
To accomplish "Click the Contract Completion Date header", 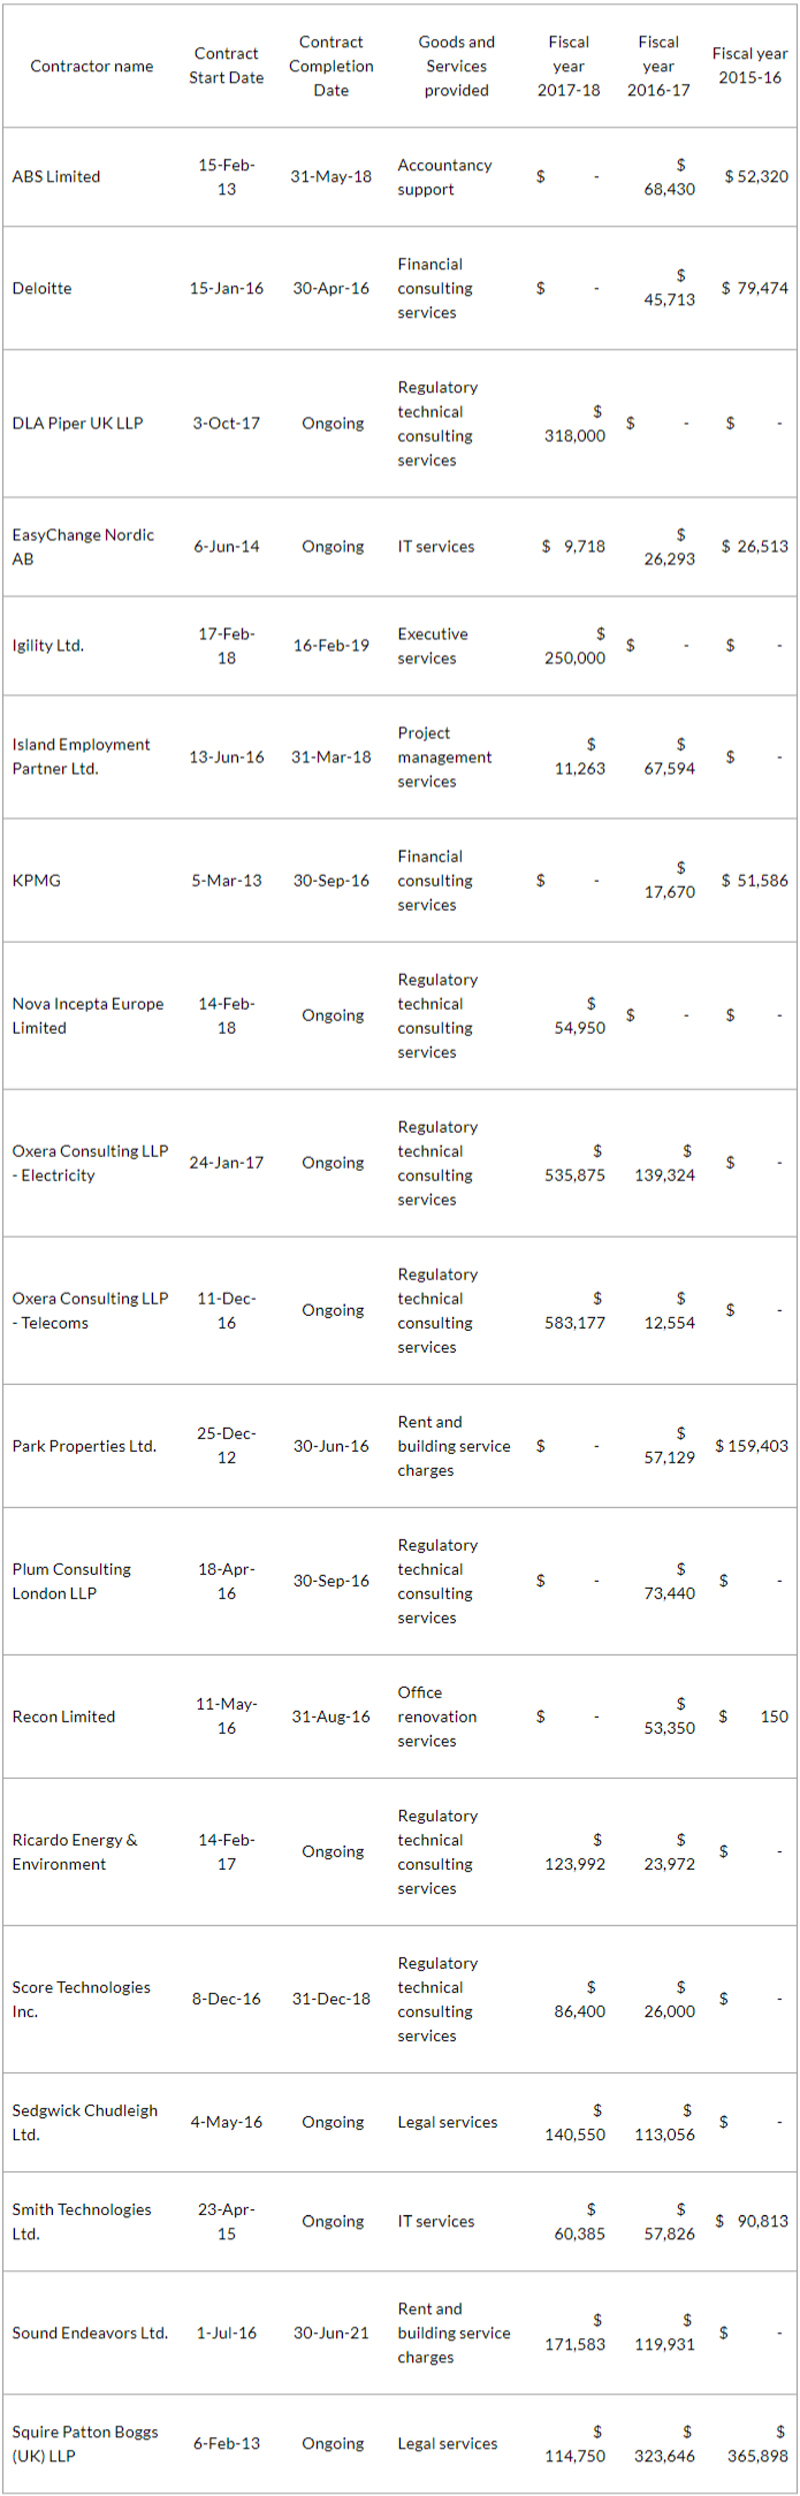I will tap(331, 66).
